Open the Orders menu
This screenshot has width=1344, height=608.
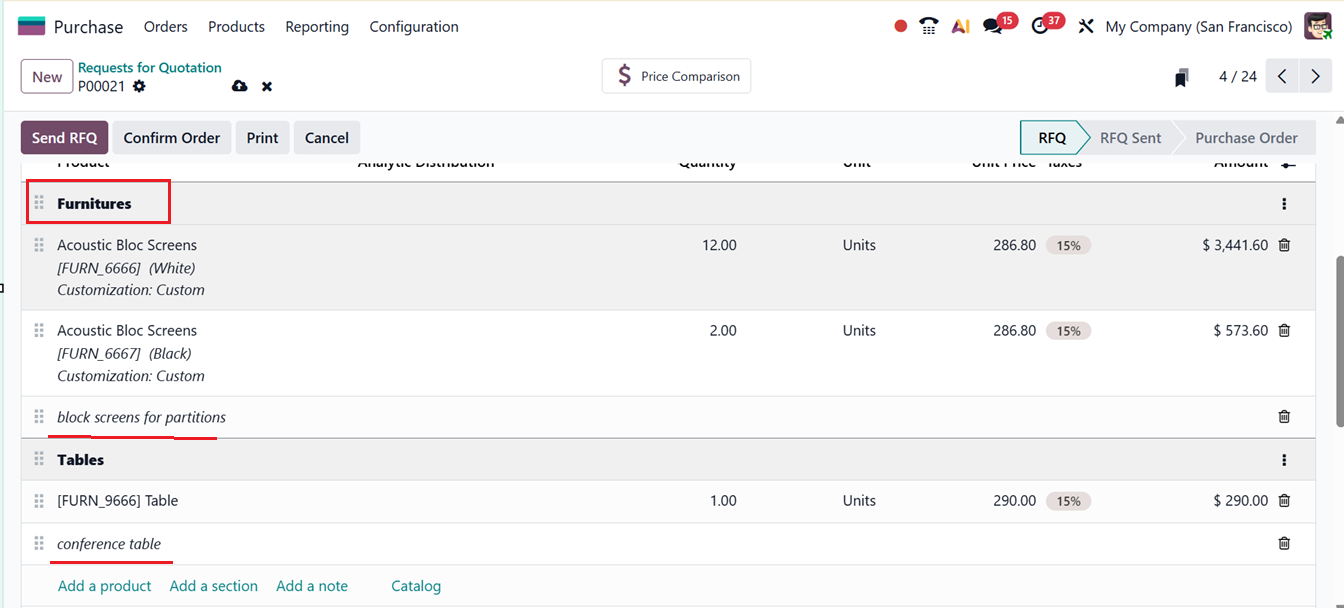(x=166, y=27)
